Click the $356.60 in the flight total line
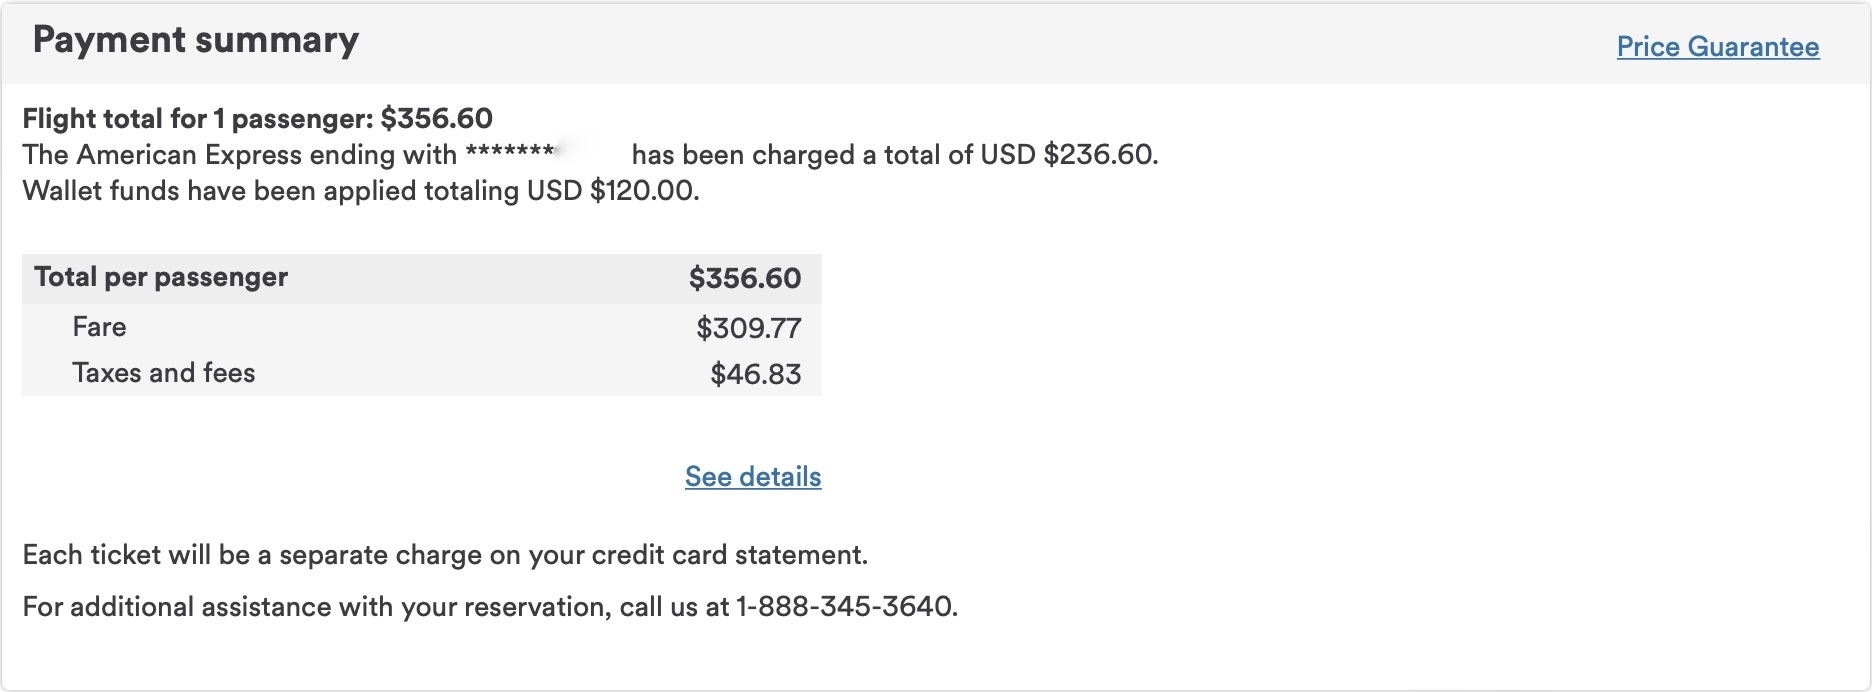1872x692 pixels. [437, 119]
